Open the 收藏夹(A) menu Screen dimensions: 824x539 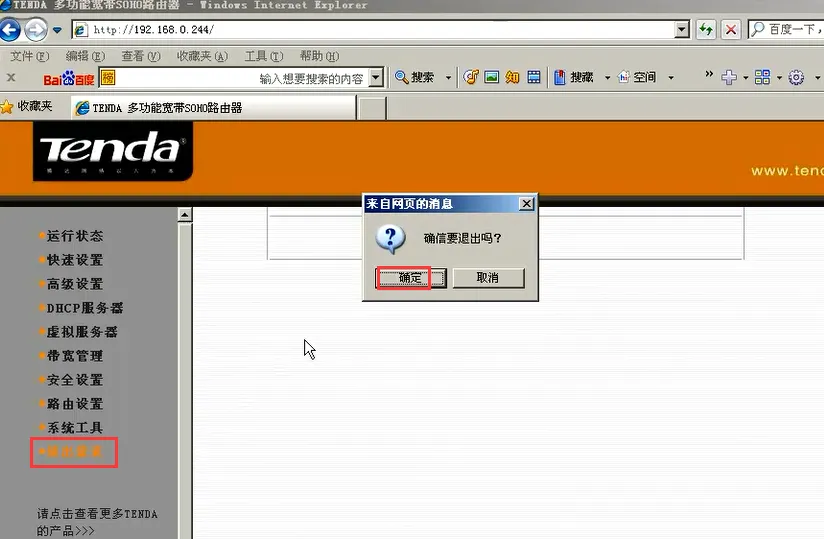pyautogui.click(x=202, y=56)
